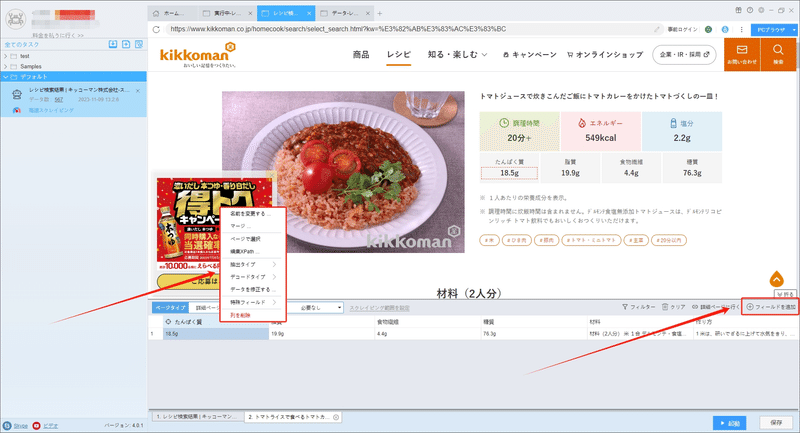
Task: Click the スクレイピング範囲を設定 link
Action: pos(380,308)
